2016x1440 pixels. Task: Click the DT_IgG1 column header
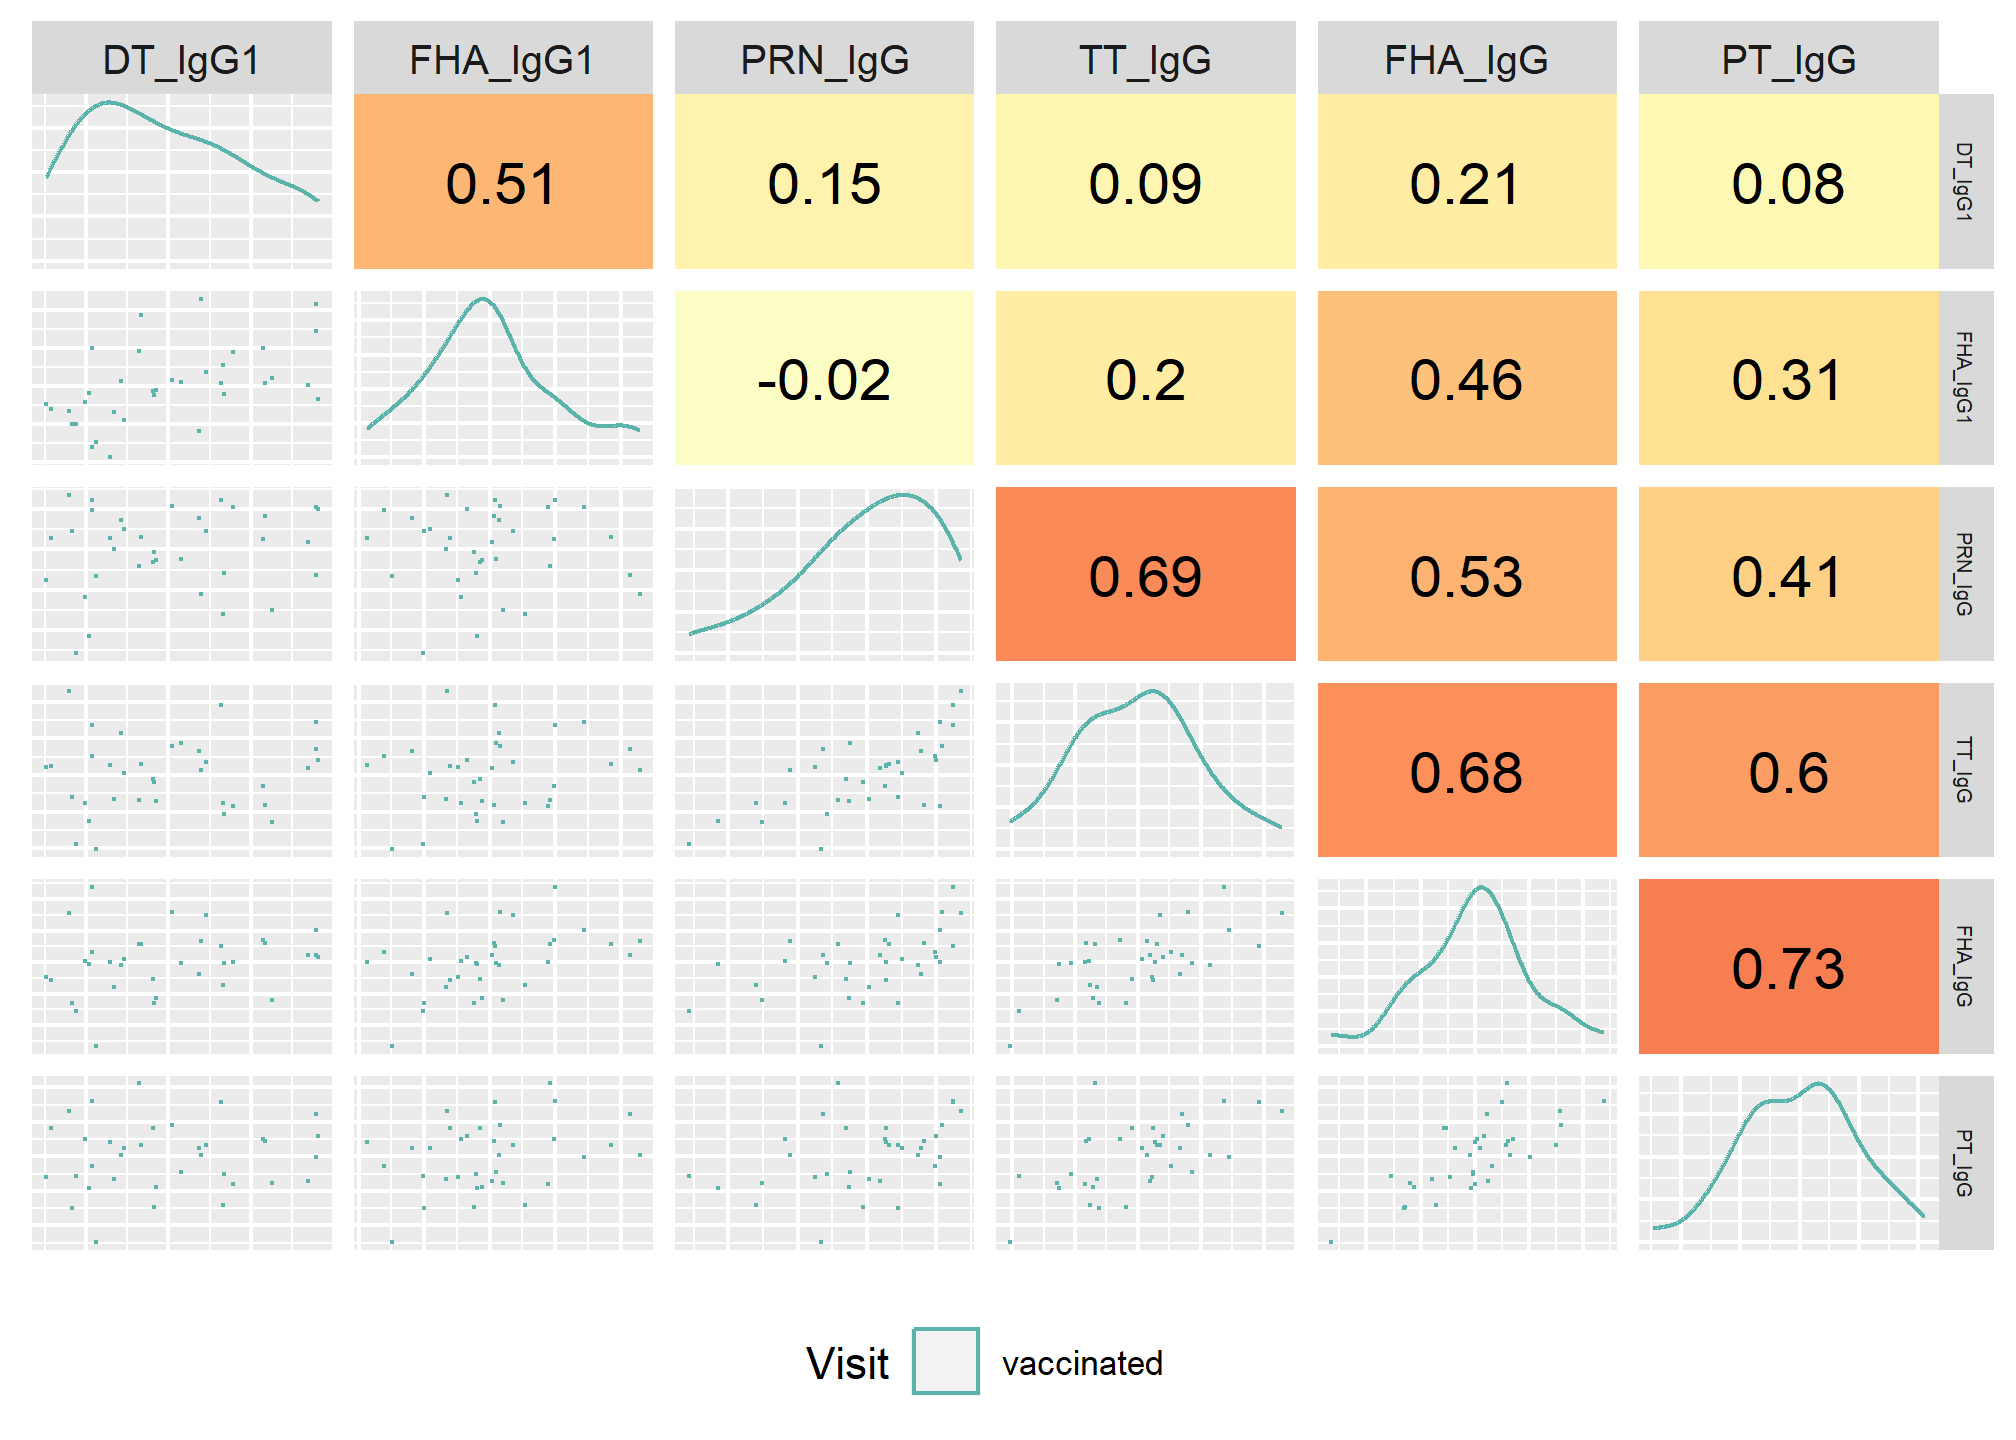pos(182,59)
